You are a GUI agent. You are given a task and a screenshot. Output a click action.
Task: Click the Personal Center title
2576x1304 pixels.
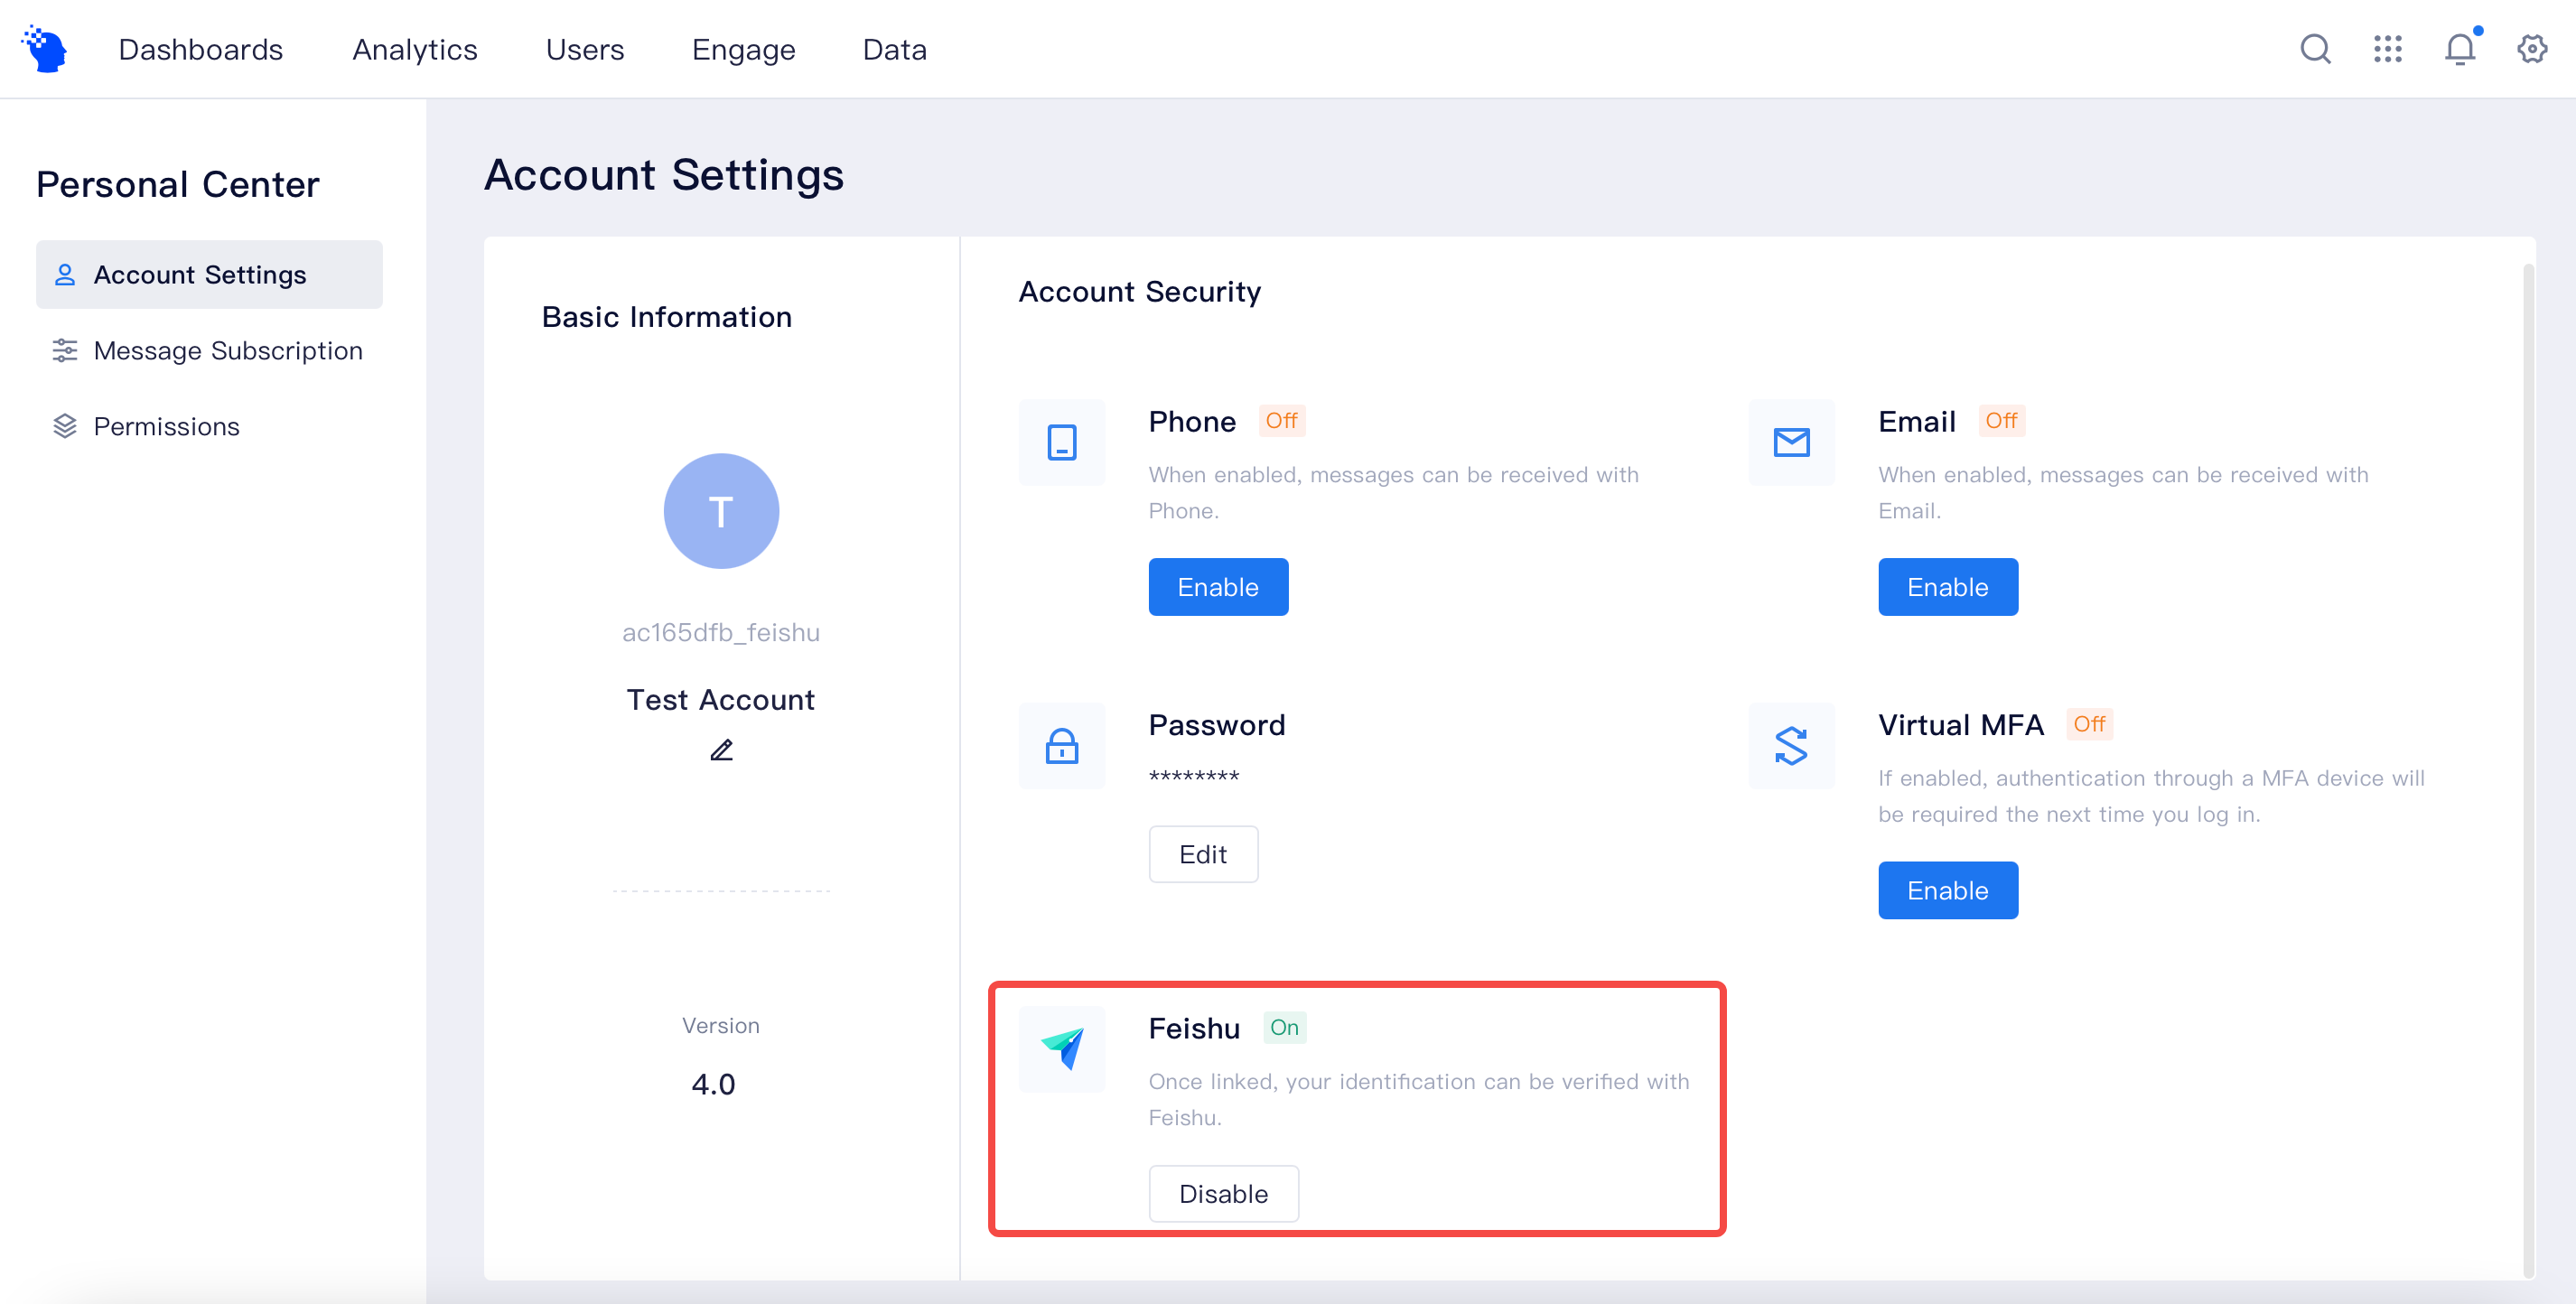(x=178, y=184)
